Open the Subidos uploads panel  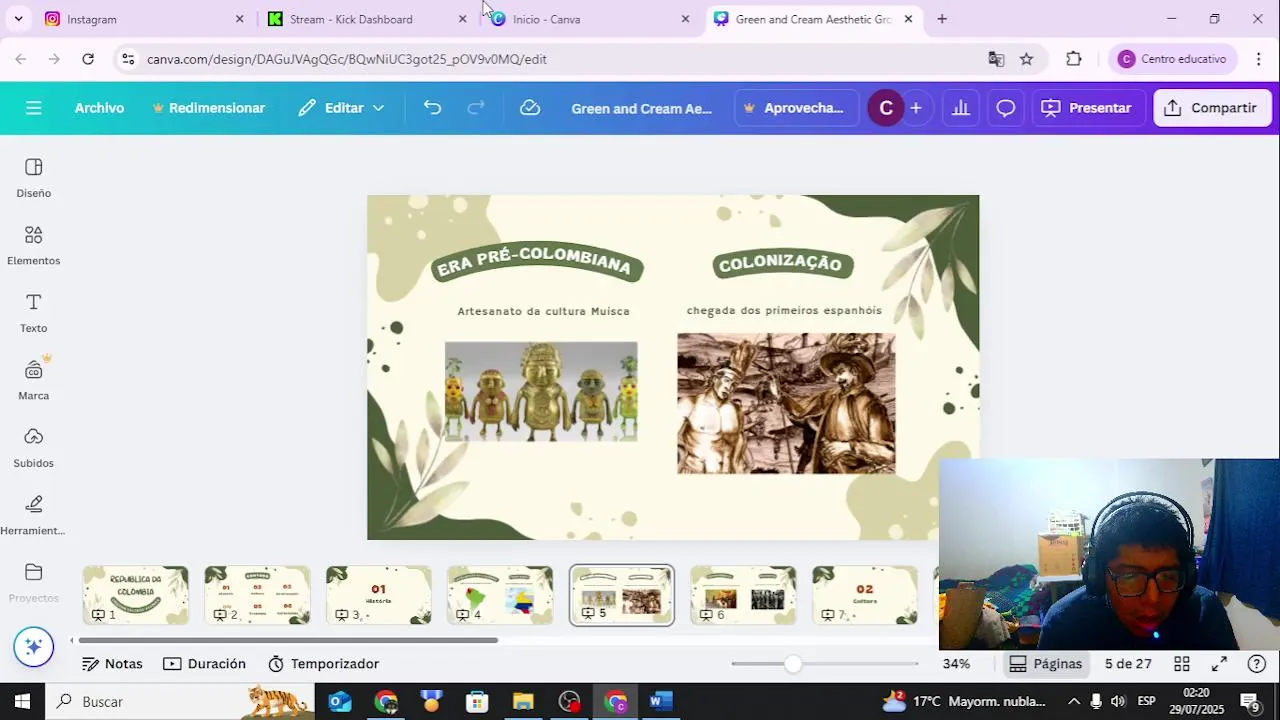(33, 448)
